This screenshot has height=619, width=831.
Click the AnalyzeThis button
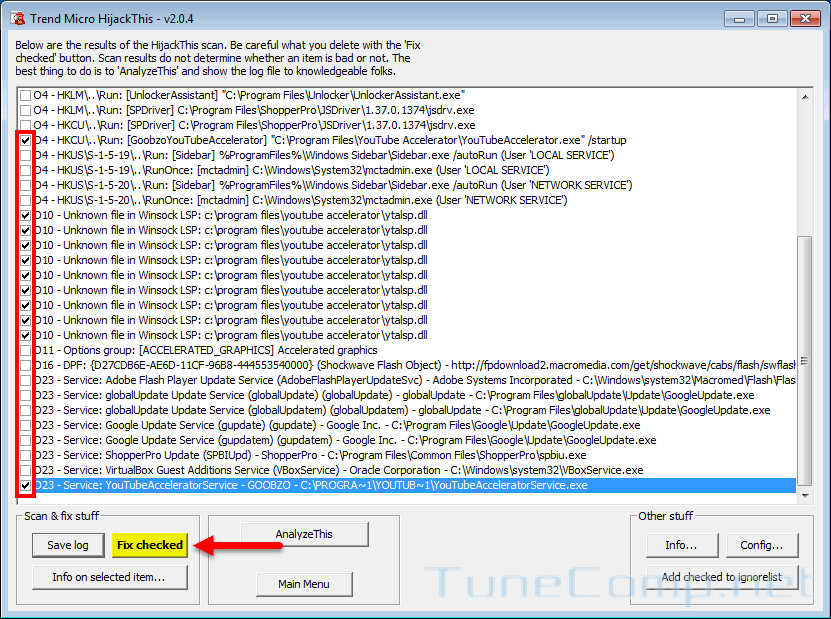point(304,534)
